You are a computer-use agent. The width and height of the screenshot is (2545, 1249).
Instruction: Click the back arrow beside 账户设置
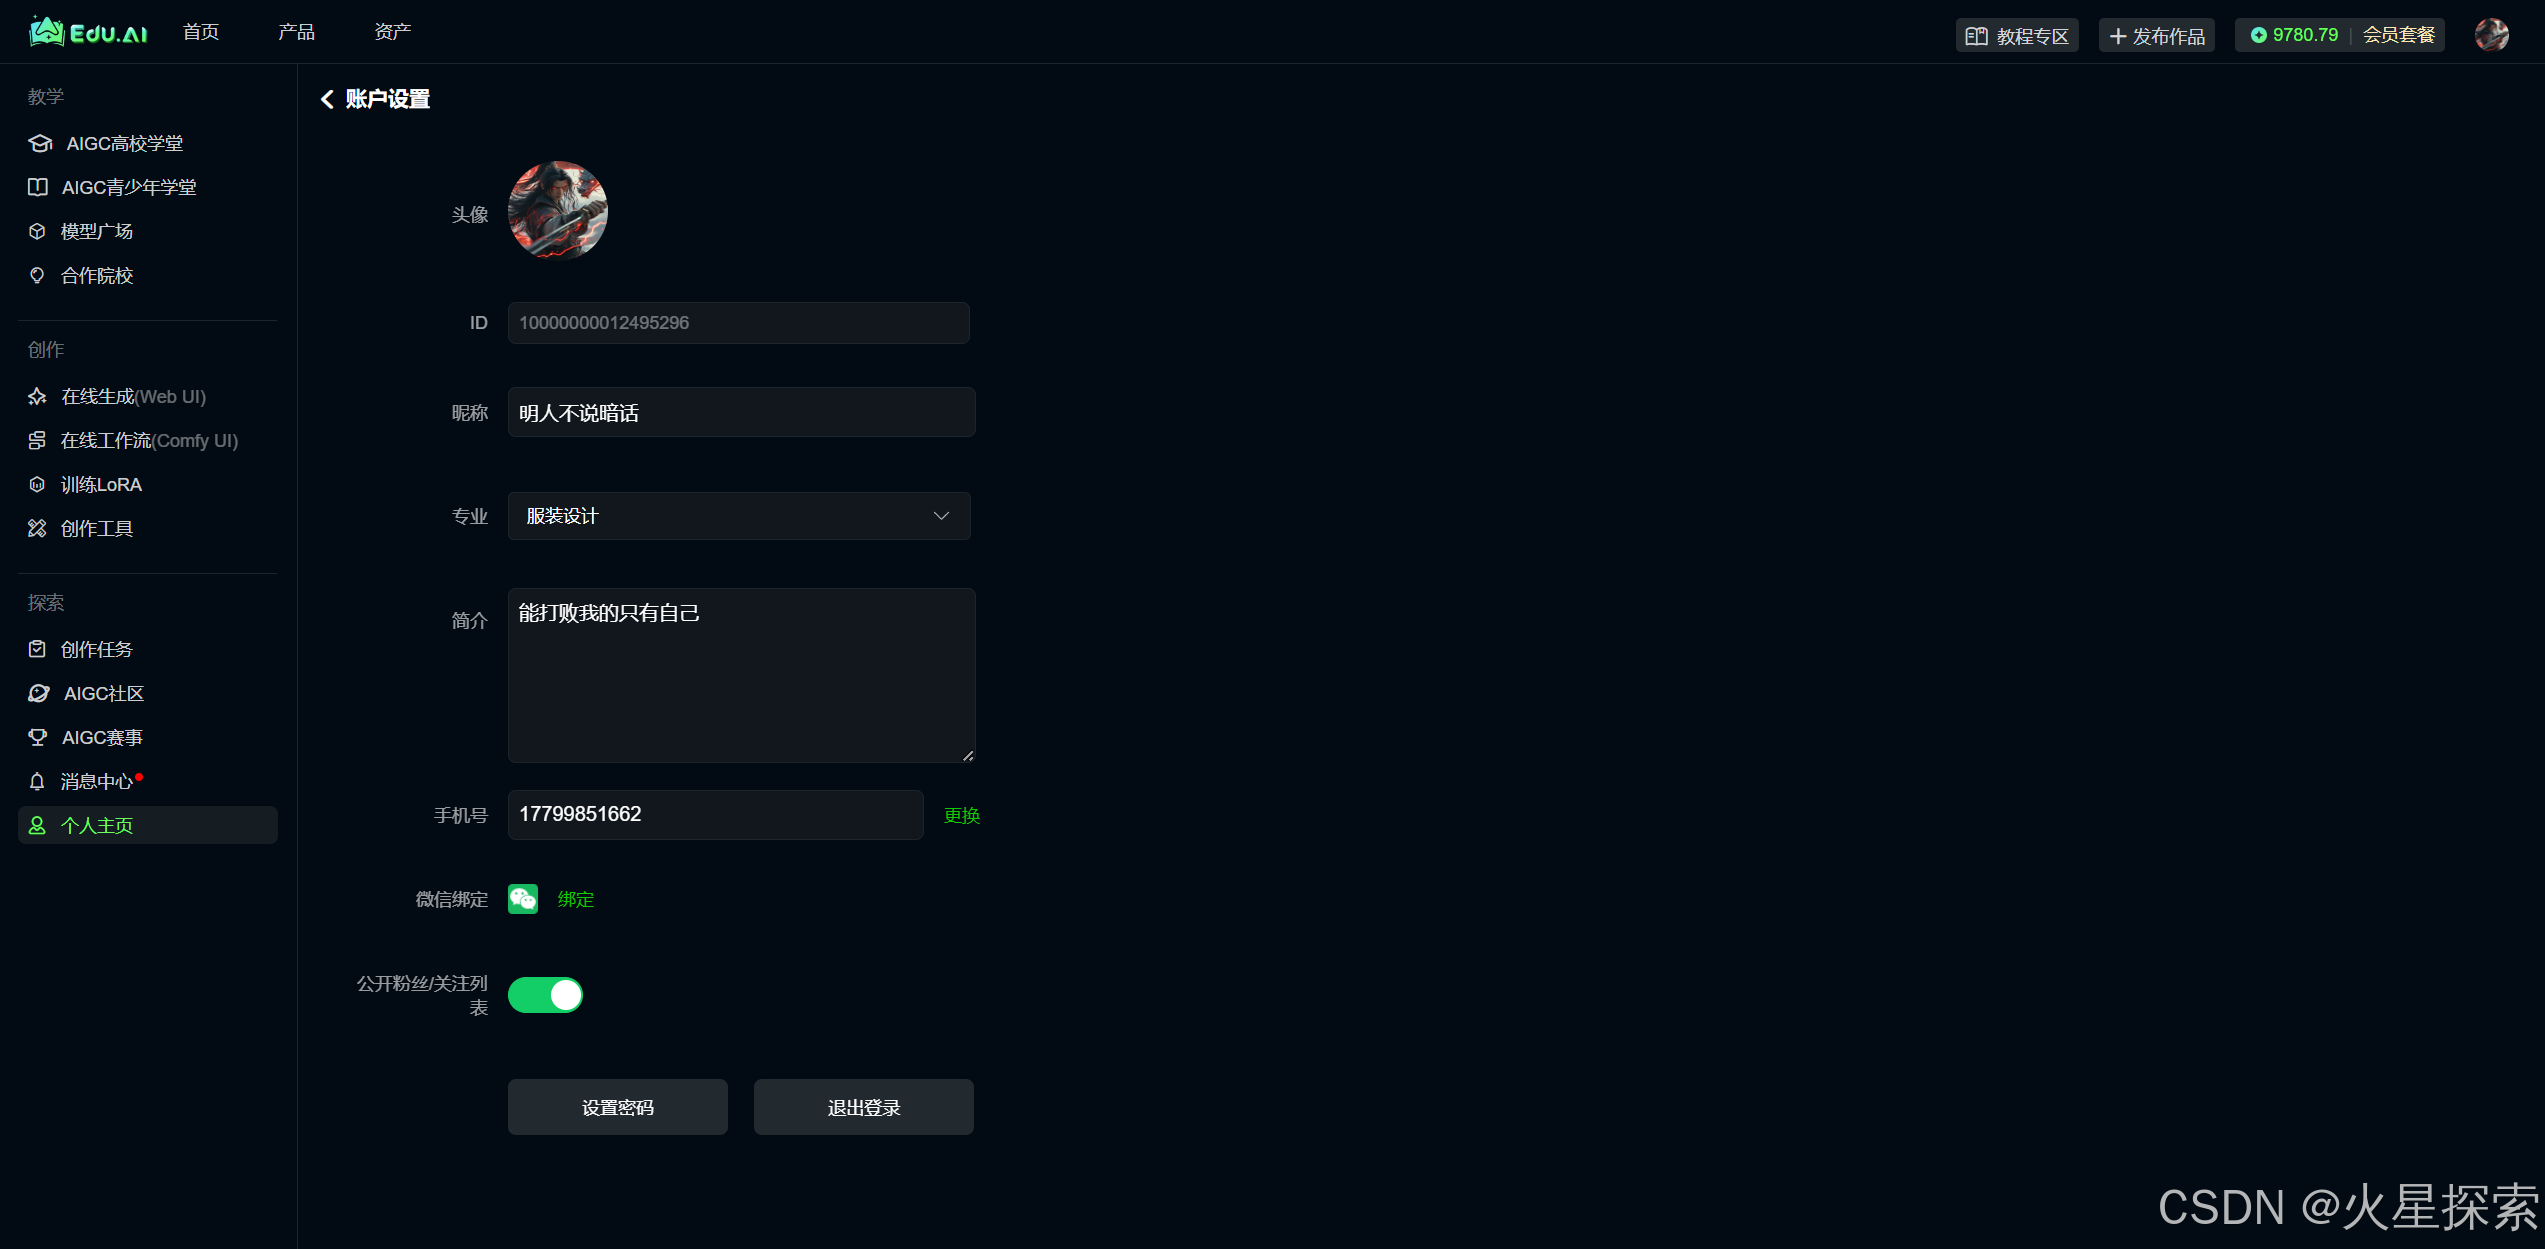click(327, 99)
